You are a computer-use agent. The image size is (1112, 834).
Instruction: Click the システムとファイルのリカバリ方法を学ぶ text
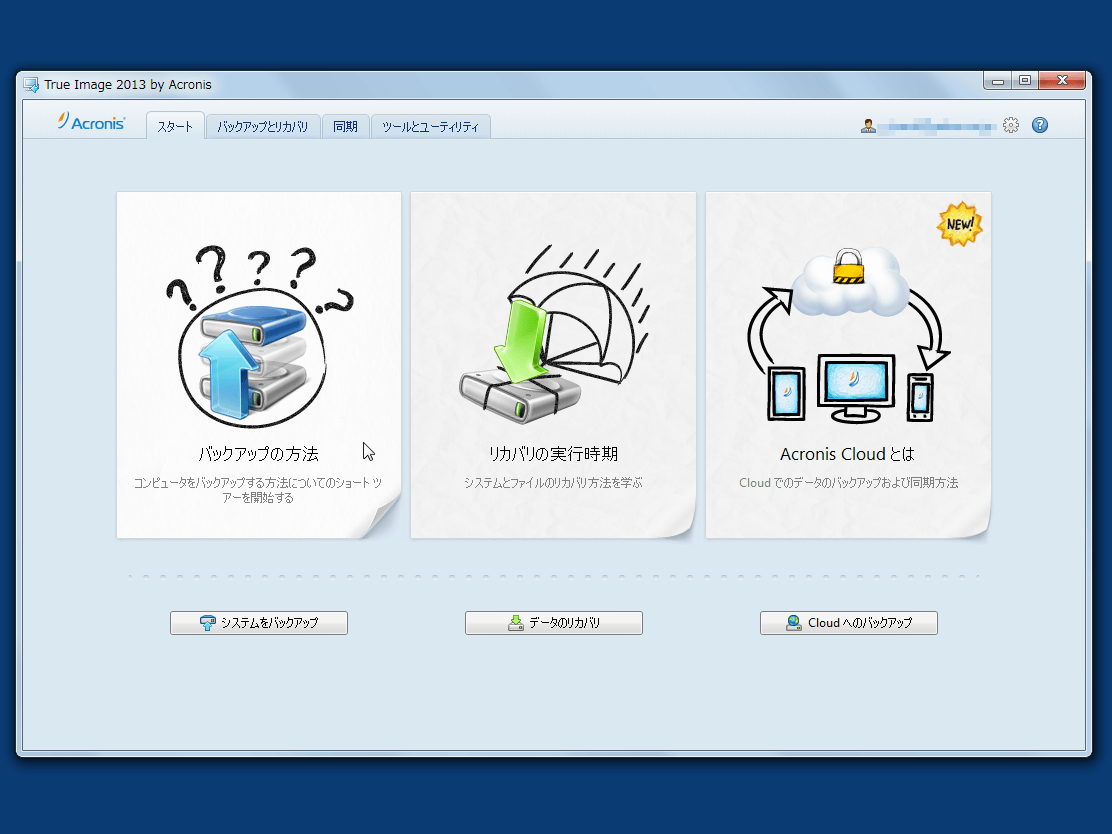click(553, 483)
